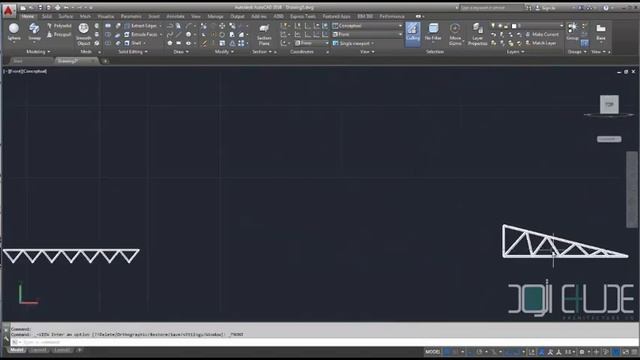Viewport: 640px width, 360px height.
Task: Select the Sweep tool
Action: 34,32
